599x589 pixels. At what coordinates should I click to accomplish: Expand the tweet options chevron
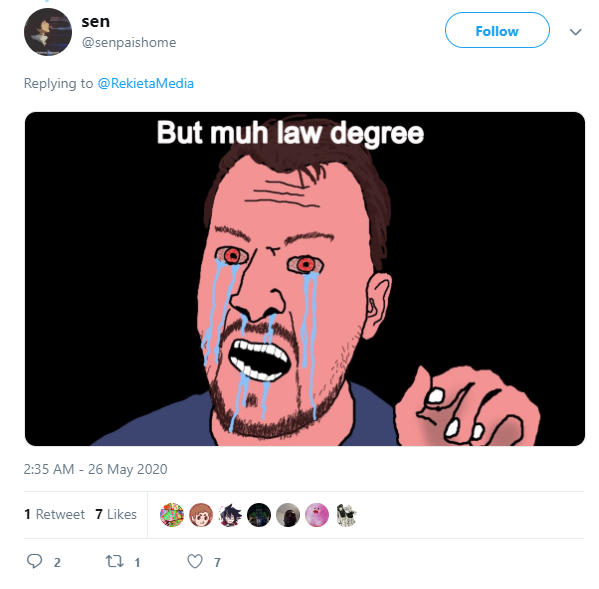(575, 32)
